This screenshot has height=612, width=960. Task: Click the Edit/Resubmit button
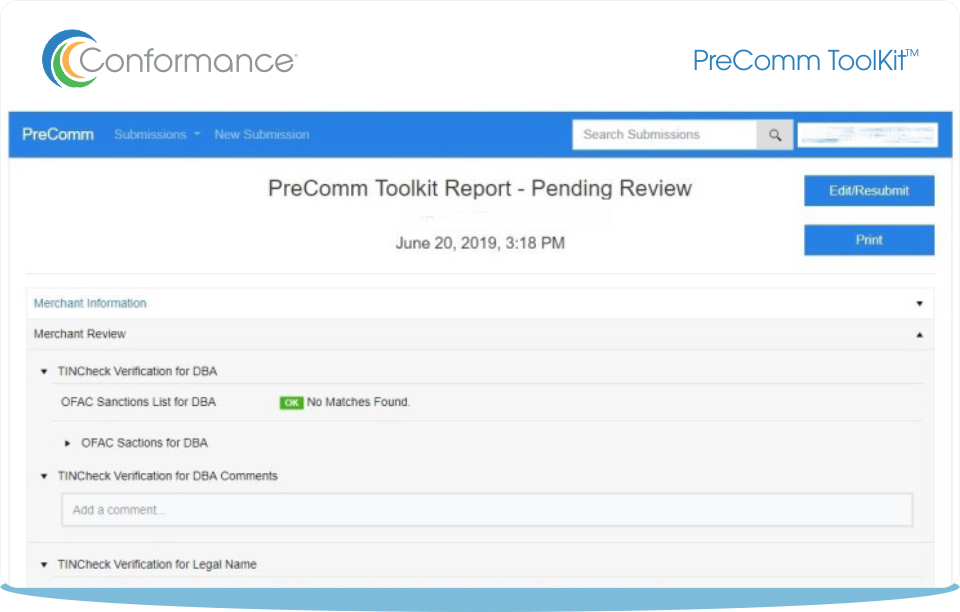click(869, 191)
